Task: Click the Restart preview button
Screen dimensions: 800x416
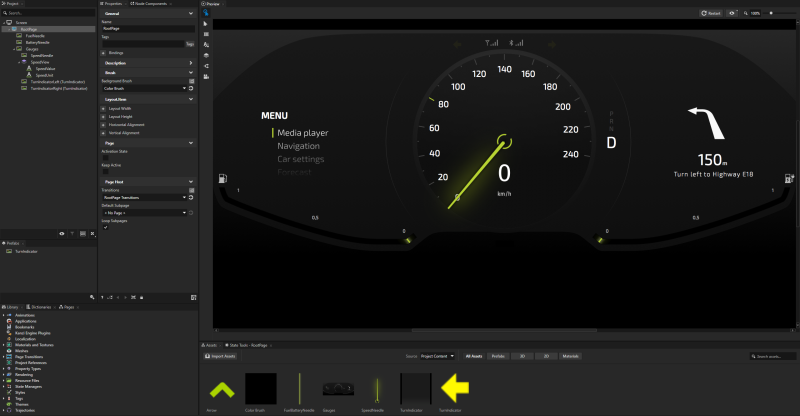Action: click(711, 13)
